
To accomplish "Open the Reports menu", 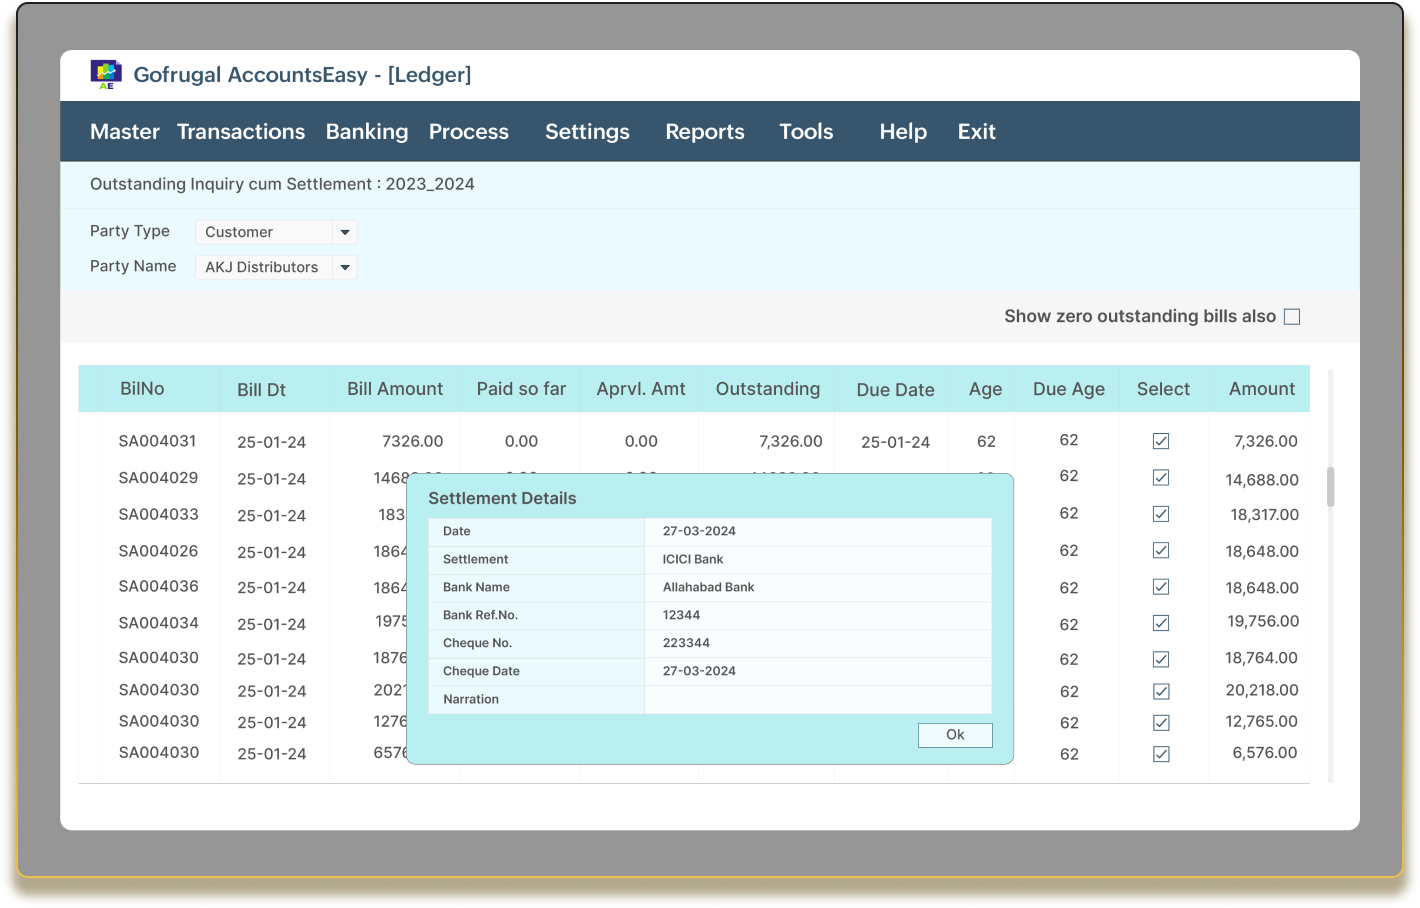I will [704, 131].
